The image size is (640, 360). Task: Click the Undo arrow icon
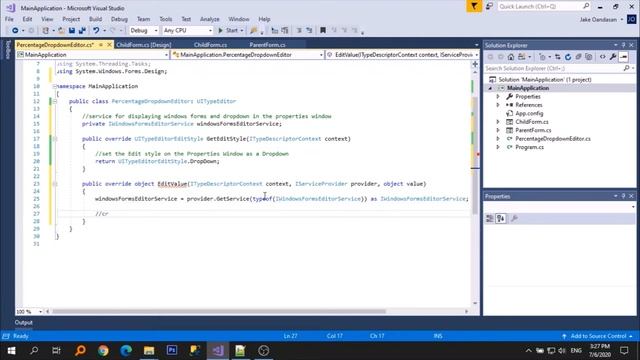tap(96, 30)
